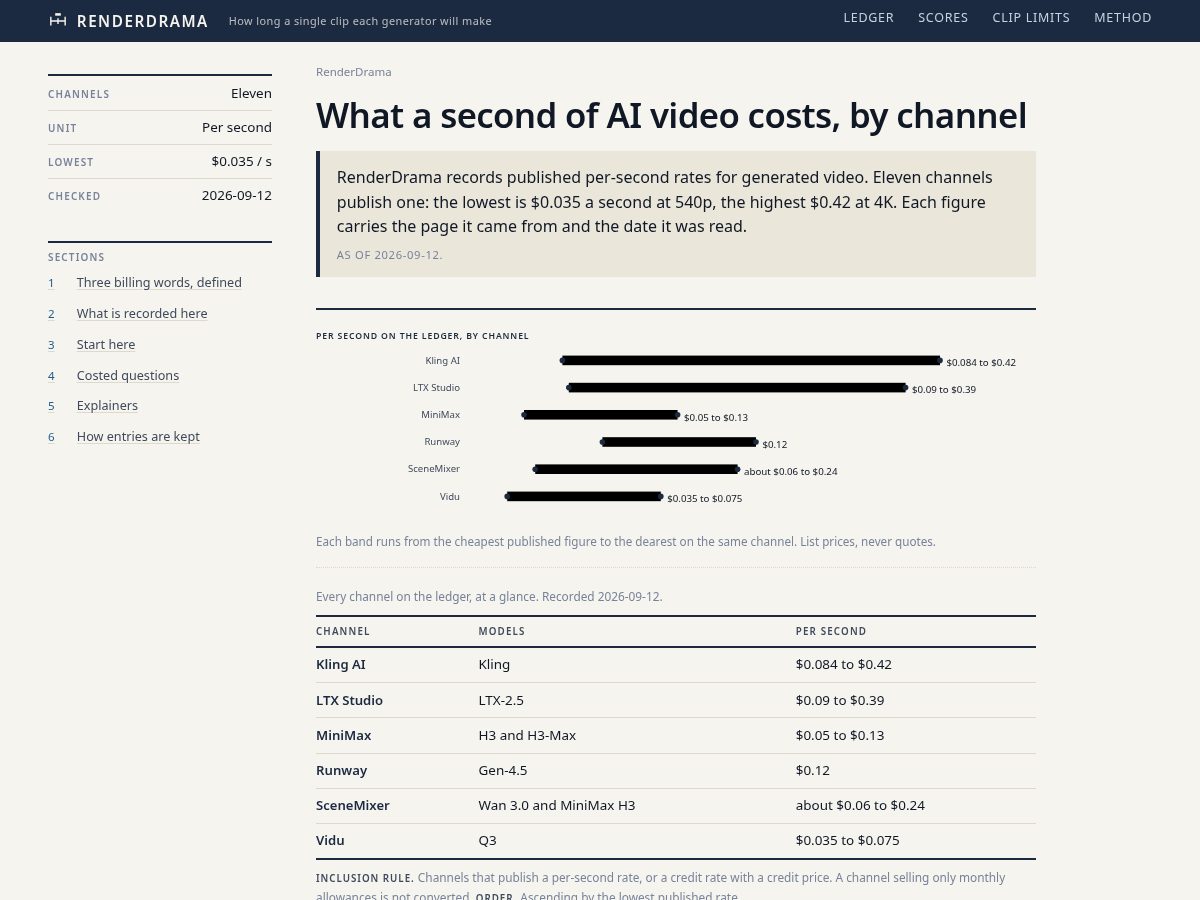Jump to Costed questions section
This screenshot has height=900, width=1200.
(128, 376)
